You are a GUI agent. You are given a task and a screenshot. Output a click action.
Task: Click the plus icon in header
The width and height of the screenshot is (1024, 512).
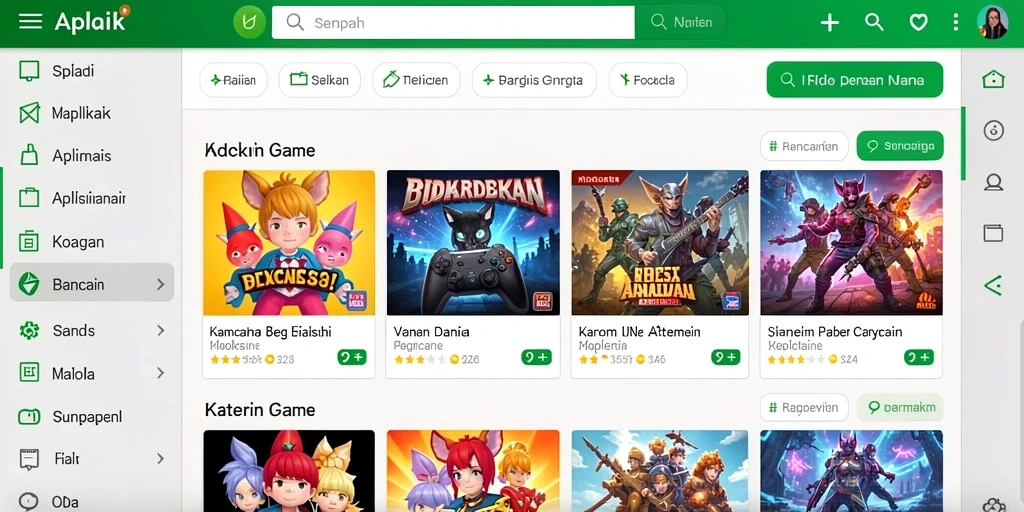pyautogui.click(x=829, y=23)
